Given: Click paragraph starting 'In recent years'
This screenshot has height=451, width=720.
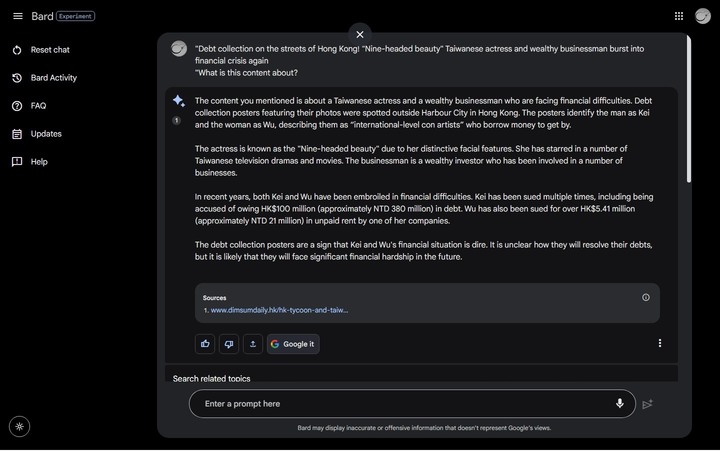Looking at the screenshot, I should click(424, 209).
